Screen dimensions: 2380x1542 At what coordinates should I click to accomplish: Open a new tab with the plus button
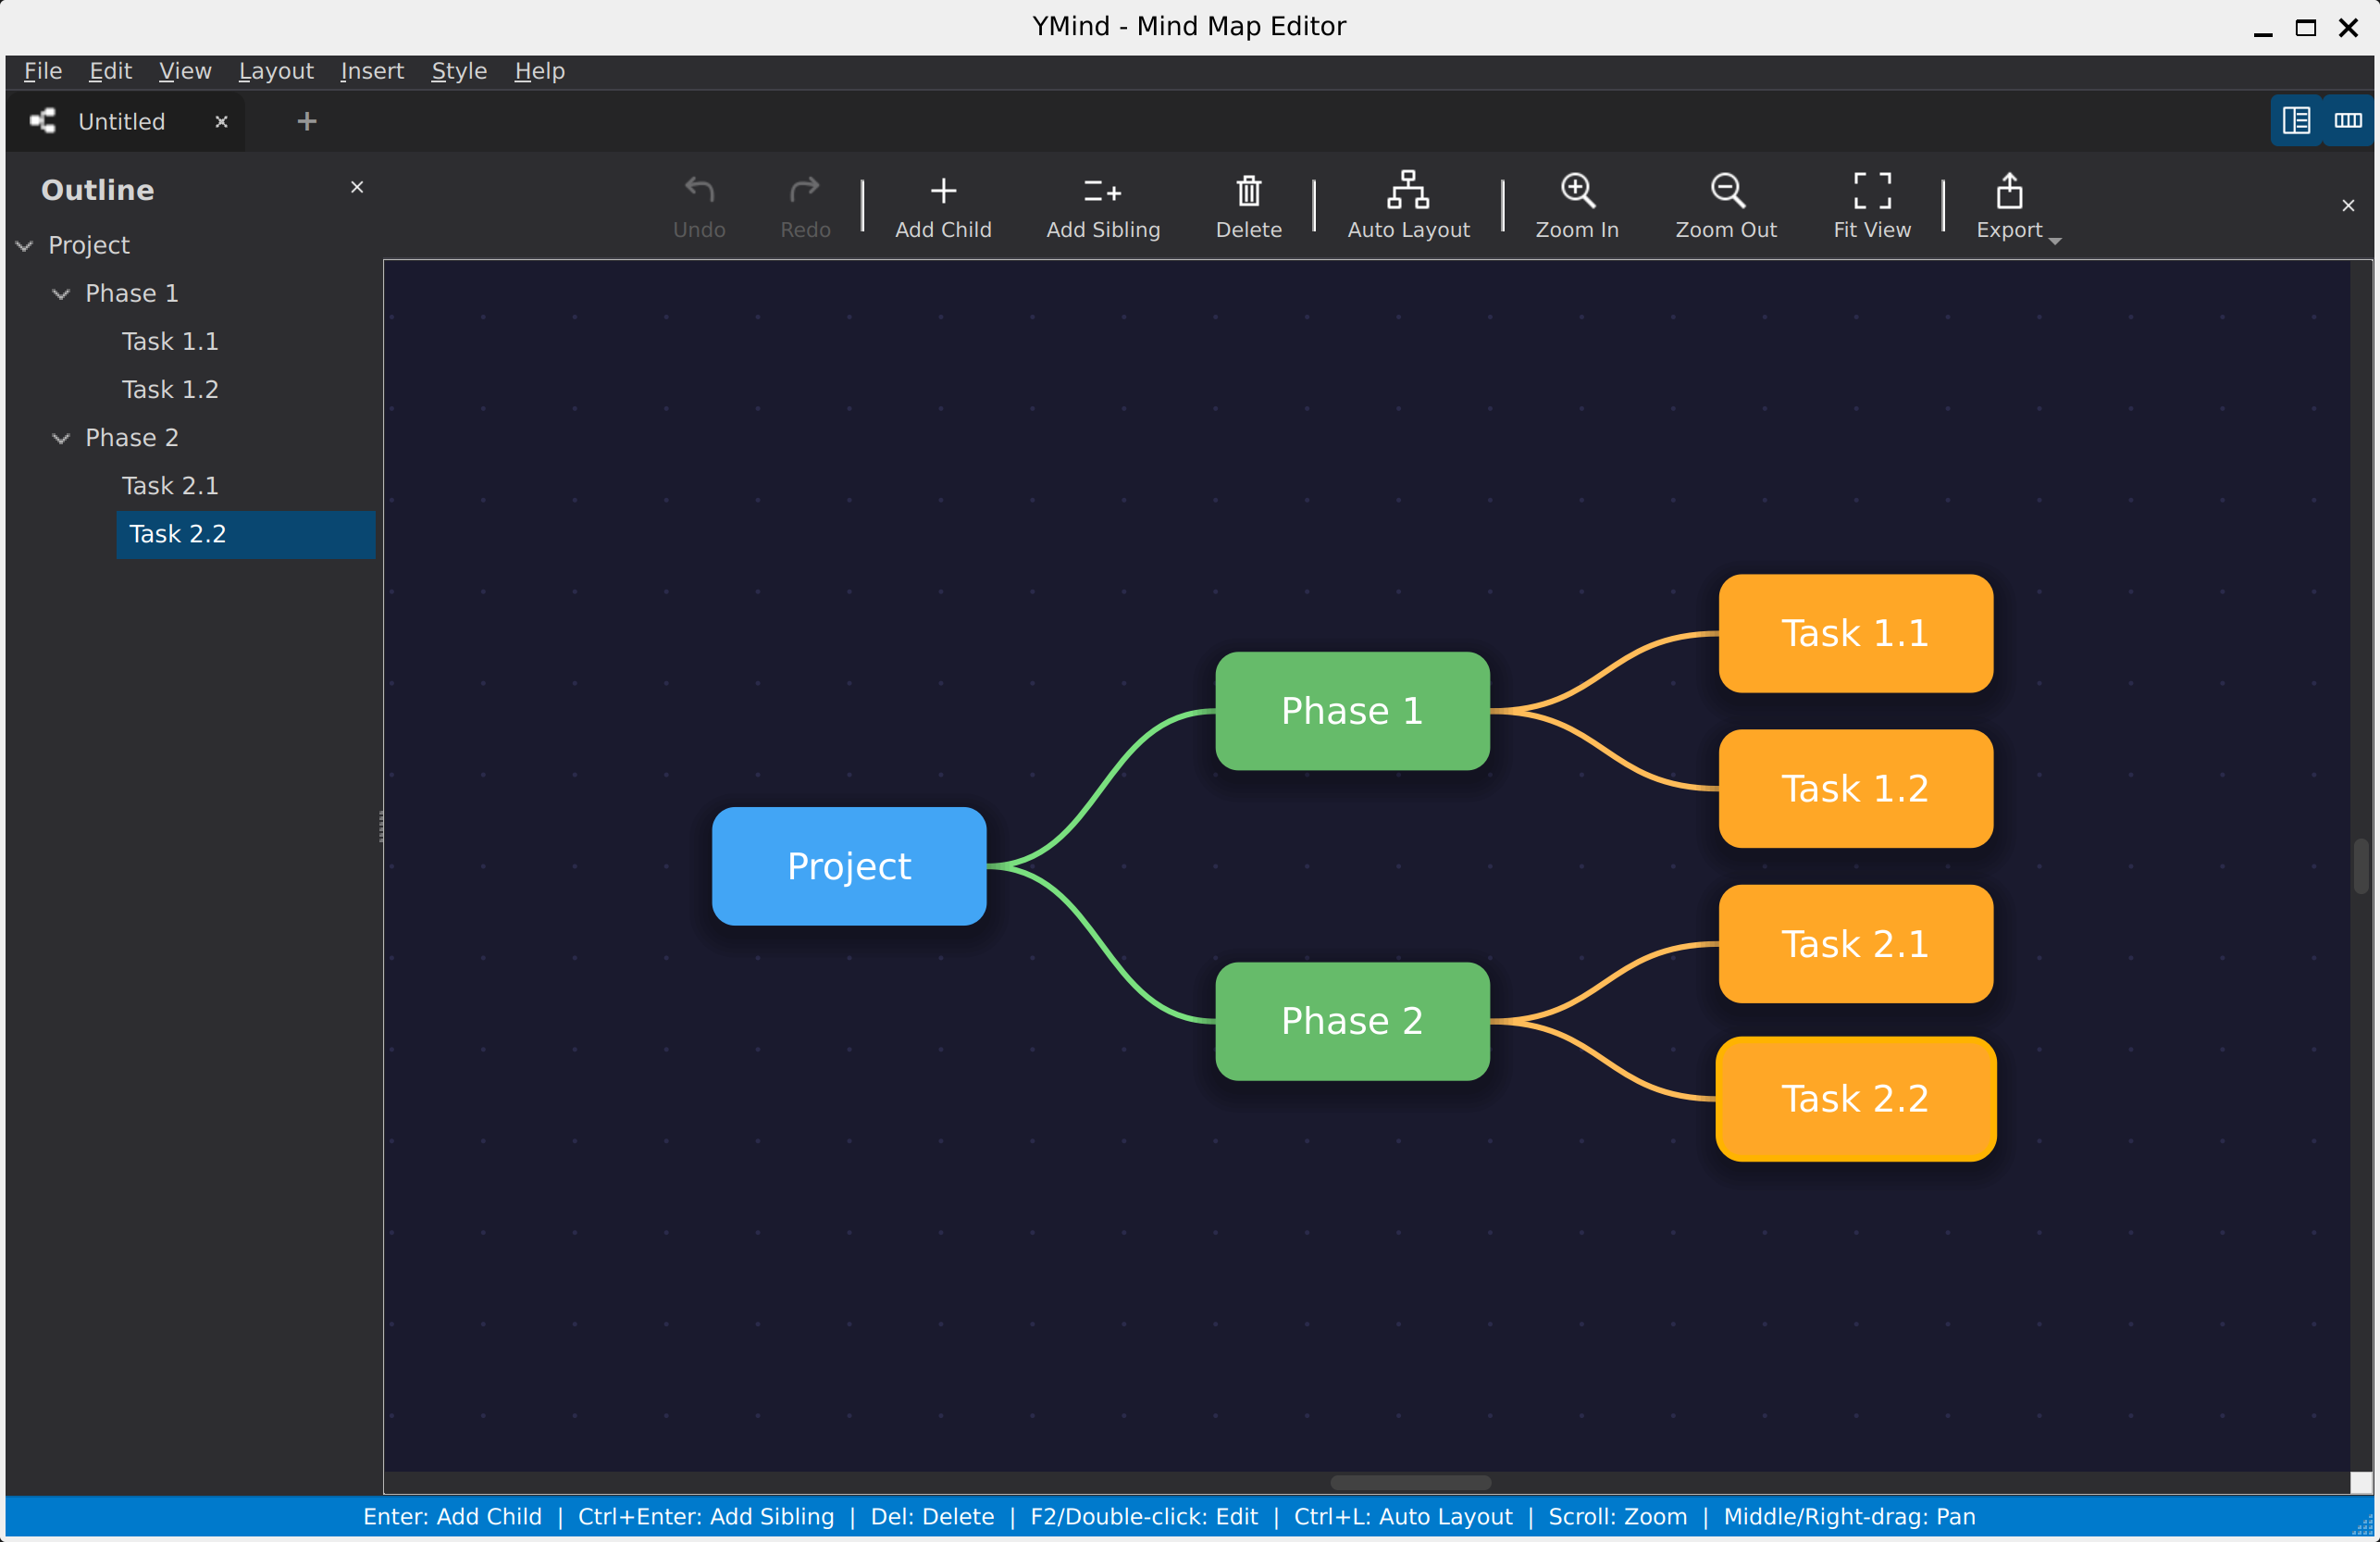(307, 122)
